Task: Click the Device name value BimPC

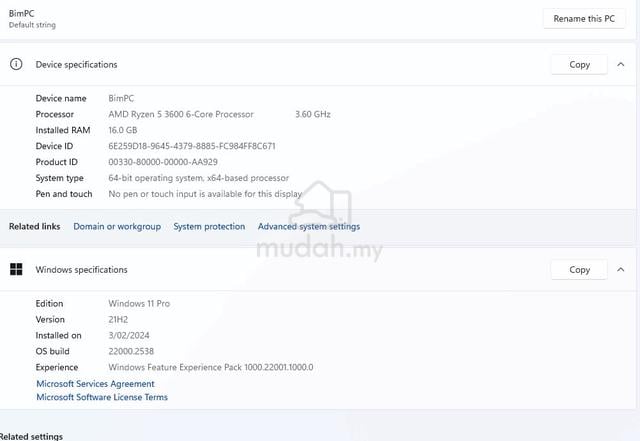Action: click(x=121, y=98)
